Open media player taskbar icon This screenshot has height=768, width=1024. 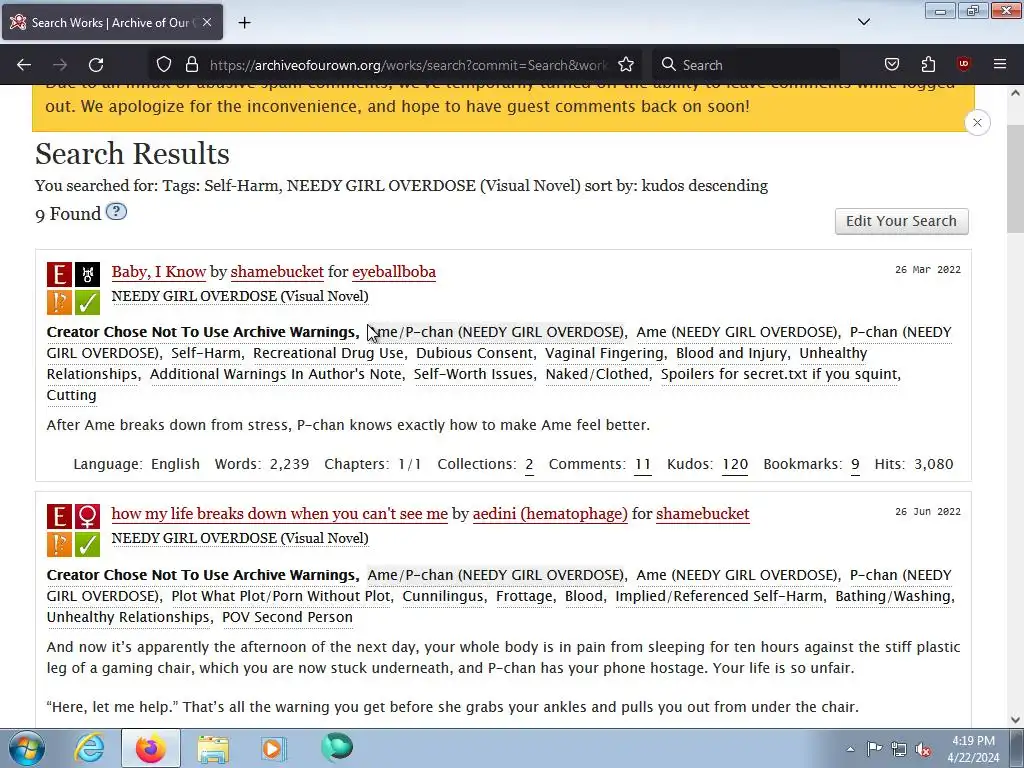tap(273, 748)
